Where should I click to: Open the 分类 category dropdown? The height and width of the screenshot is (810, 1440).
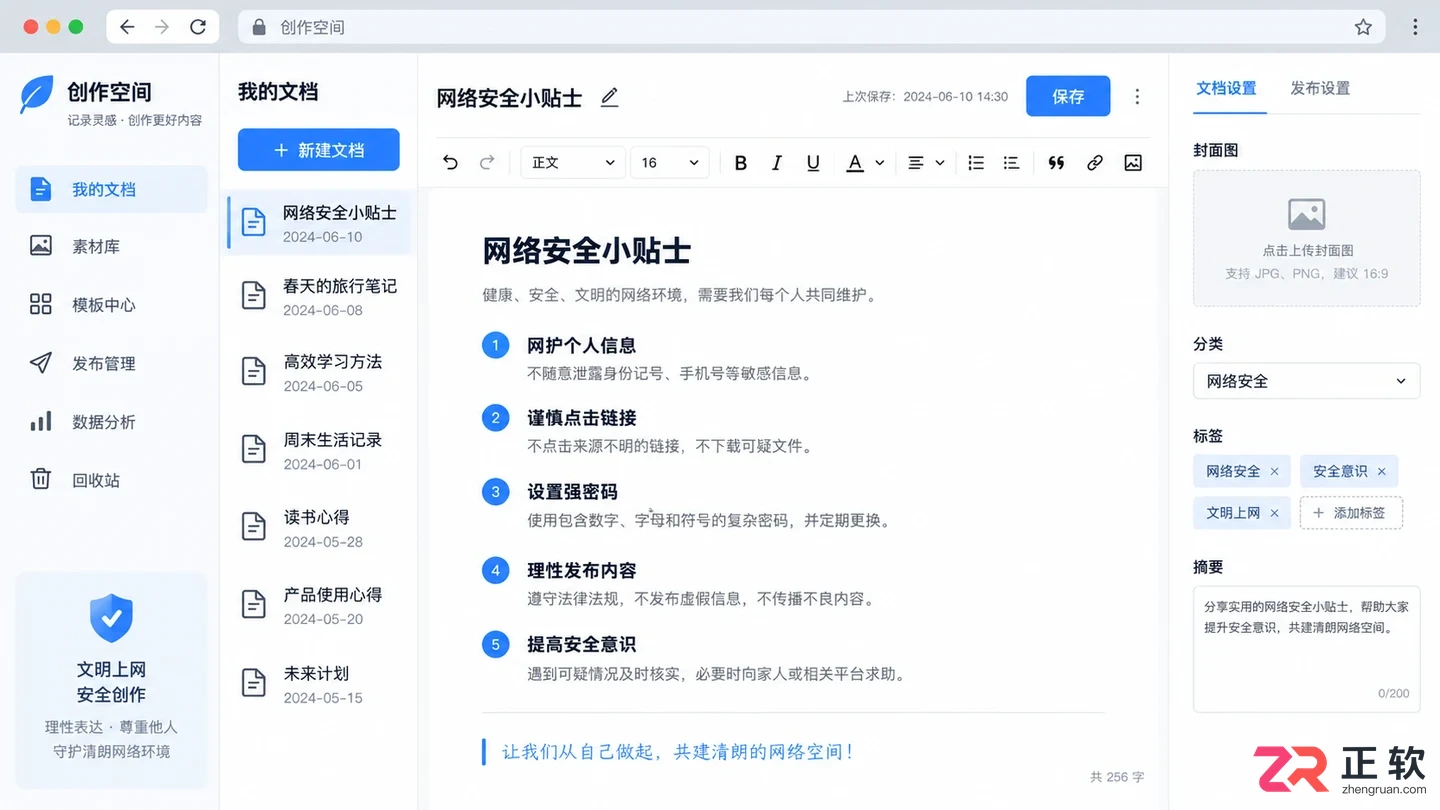(x=1307, y=381)
